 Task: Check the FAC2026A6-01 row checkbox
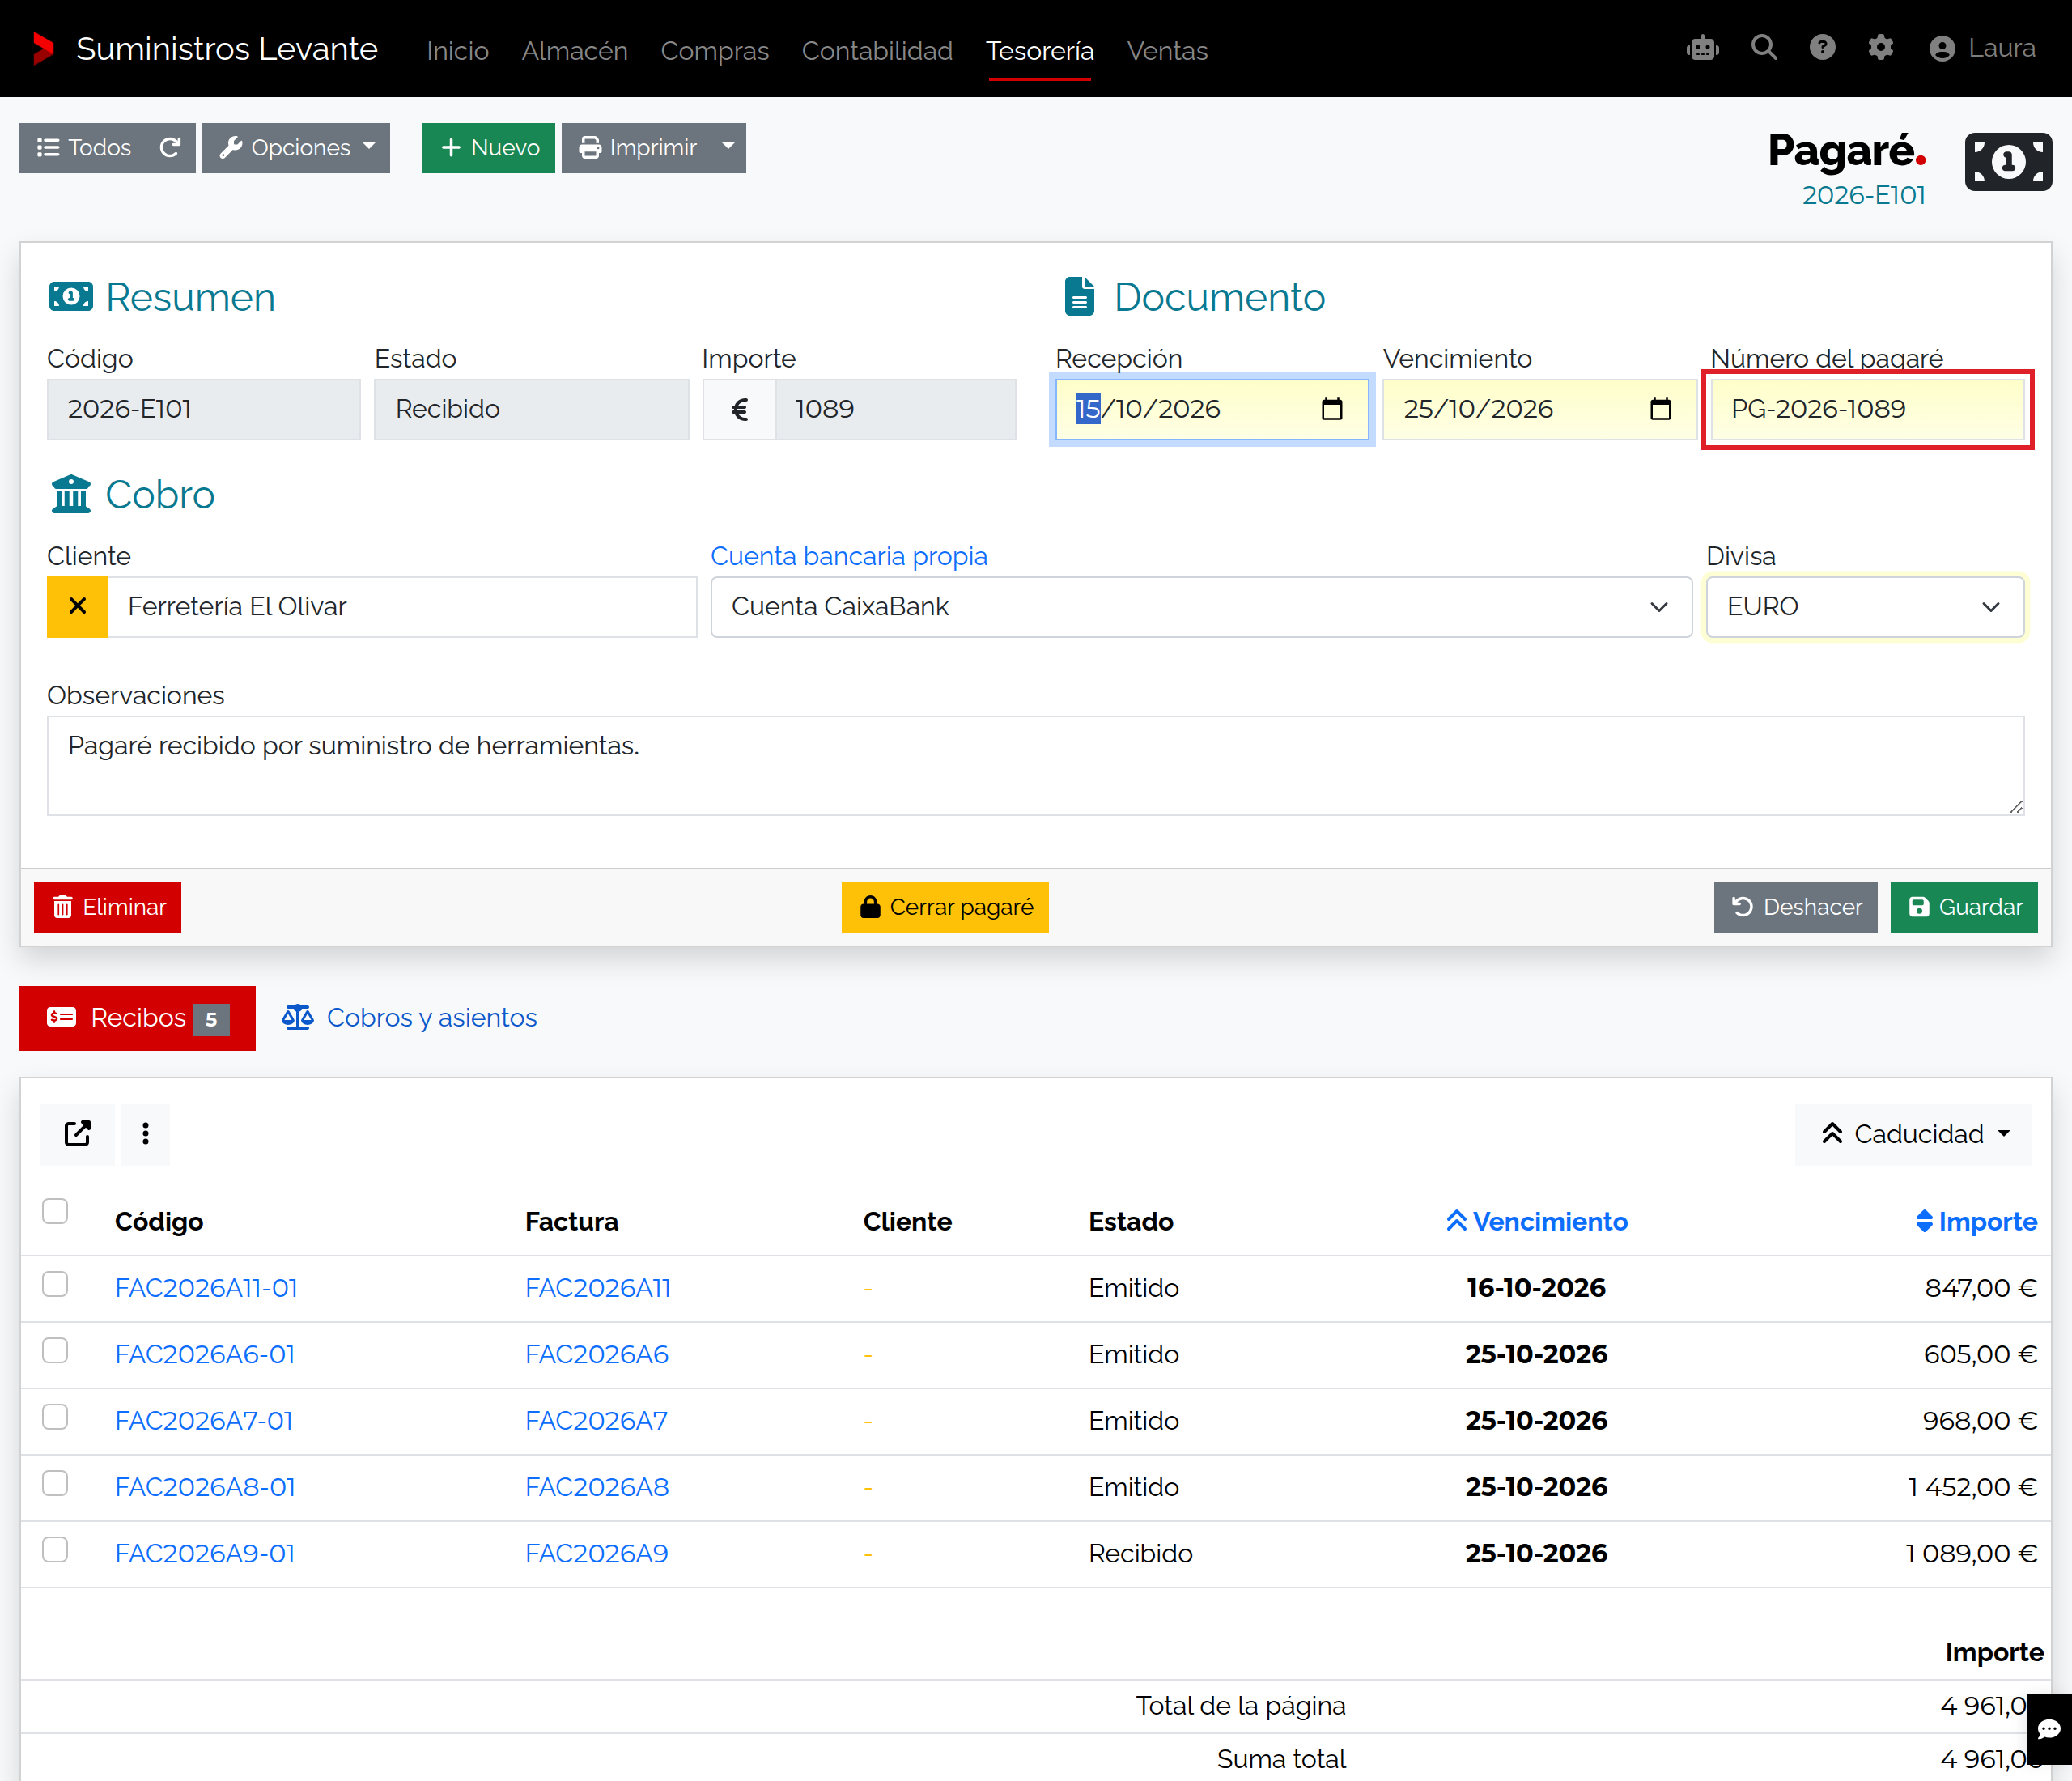click(x=55, y=1350)
